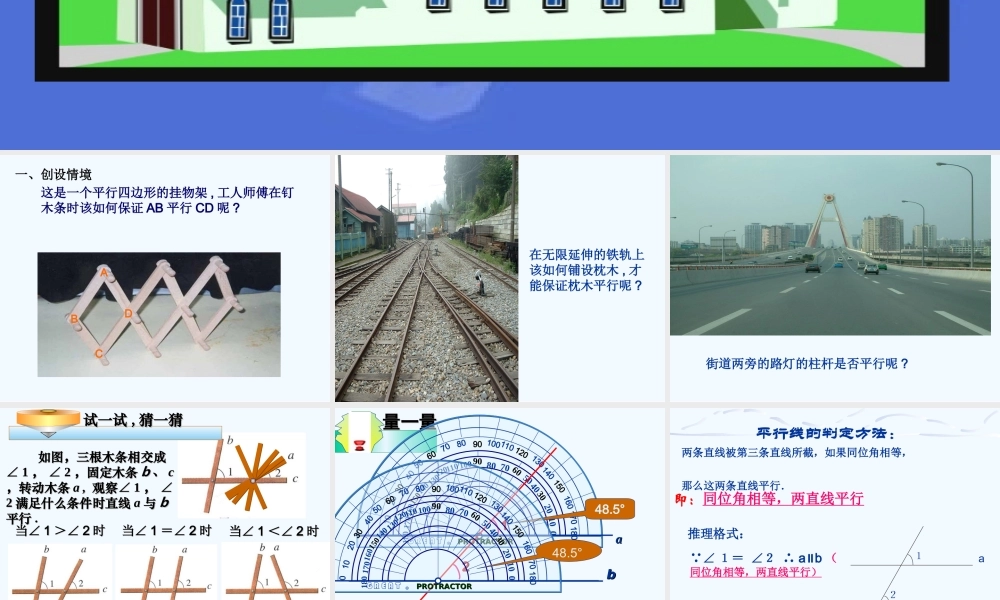Select the '量一量' protractor slide thumbnail

pos(499,504)
